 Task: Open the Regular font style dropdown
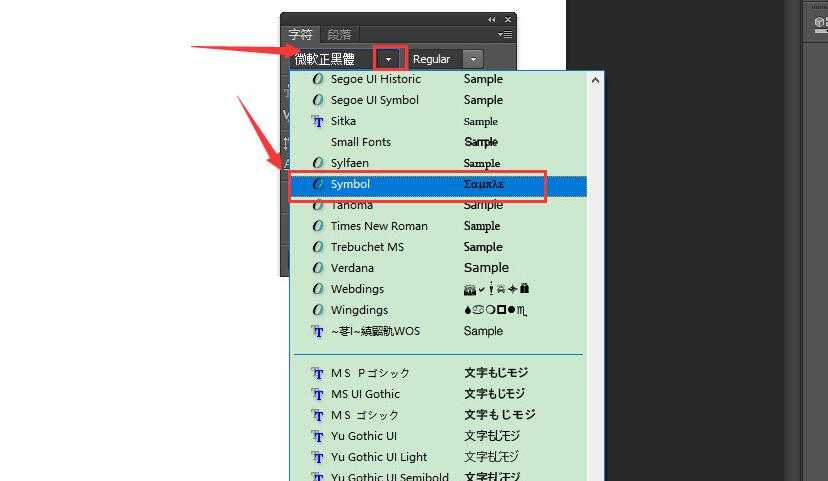pos(473,60)
